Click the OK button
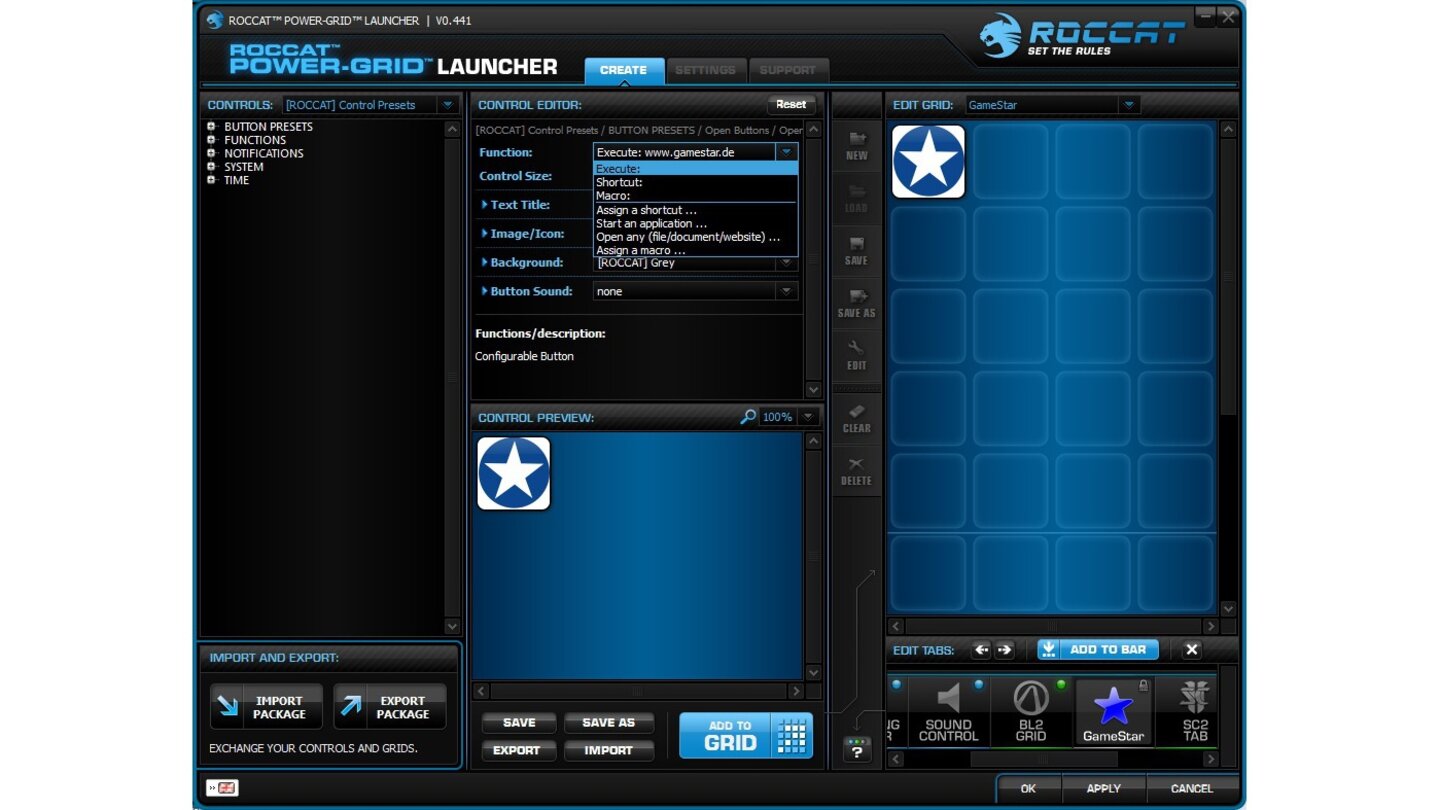Viewport: 1440px width, 810px height. (x=1028, y=788)
